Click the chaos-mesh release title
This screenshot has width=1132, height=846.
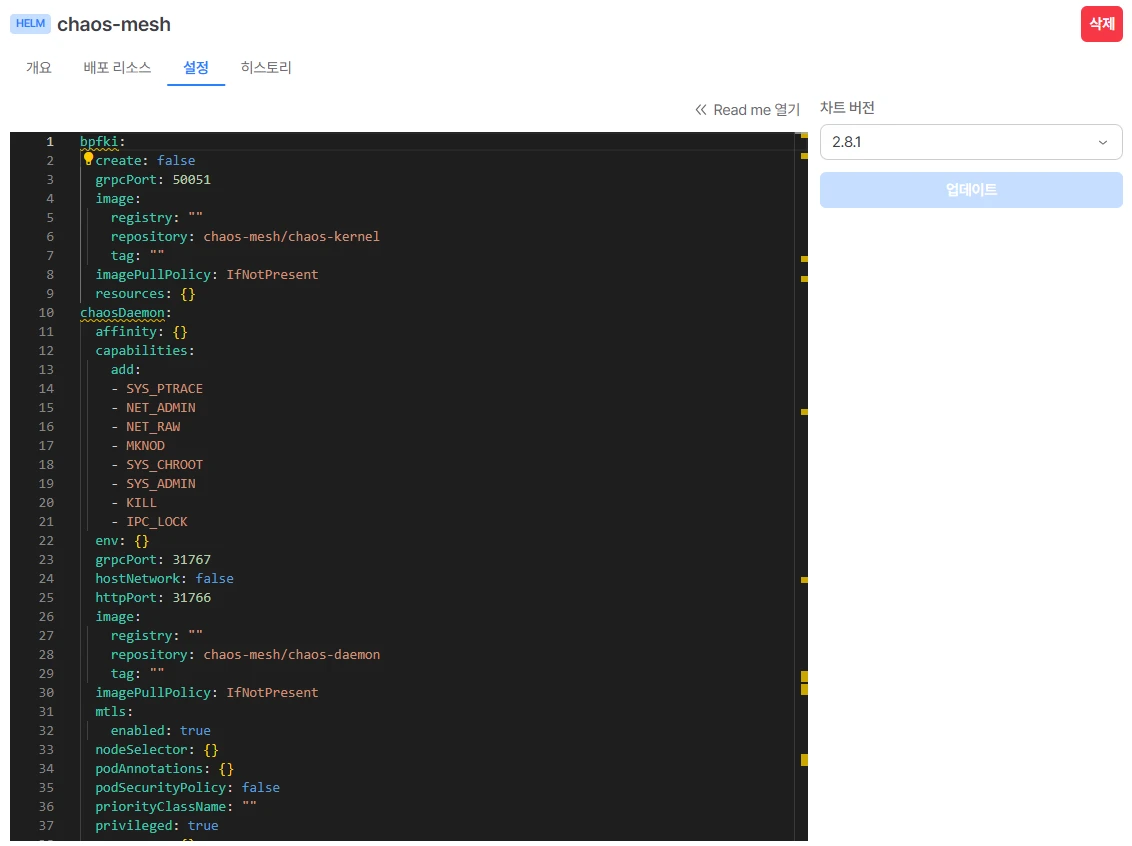114,24
